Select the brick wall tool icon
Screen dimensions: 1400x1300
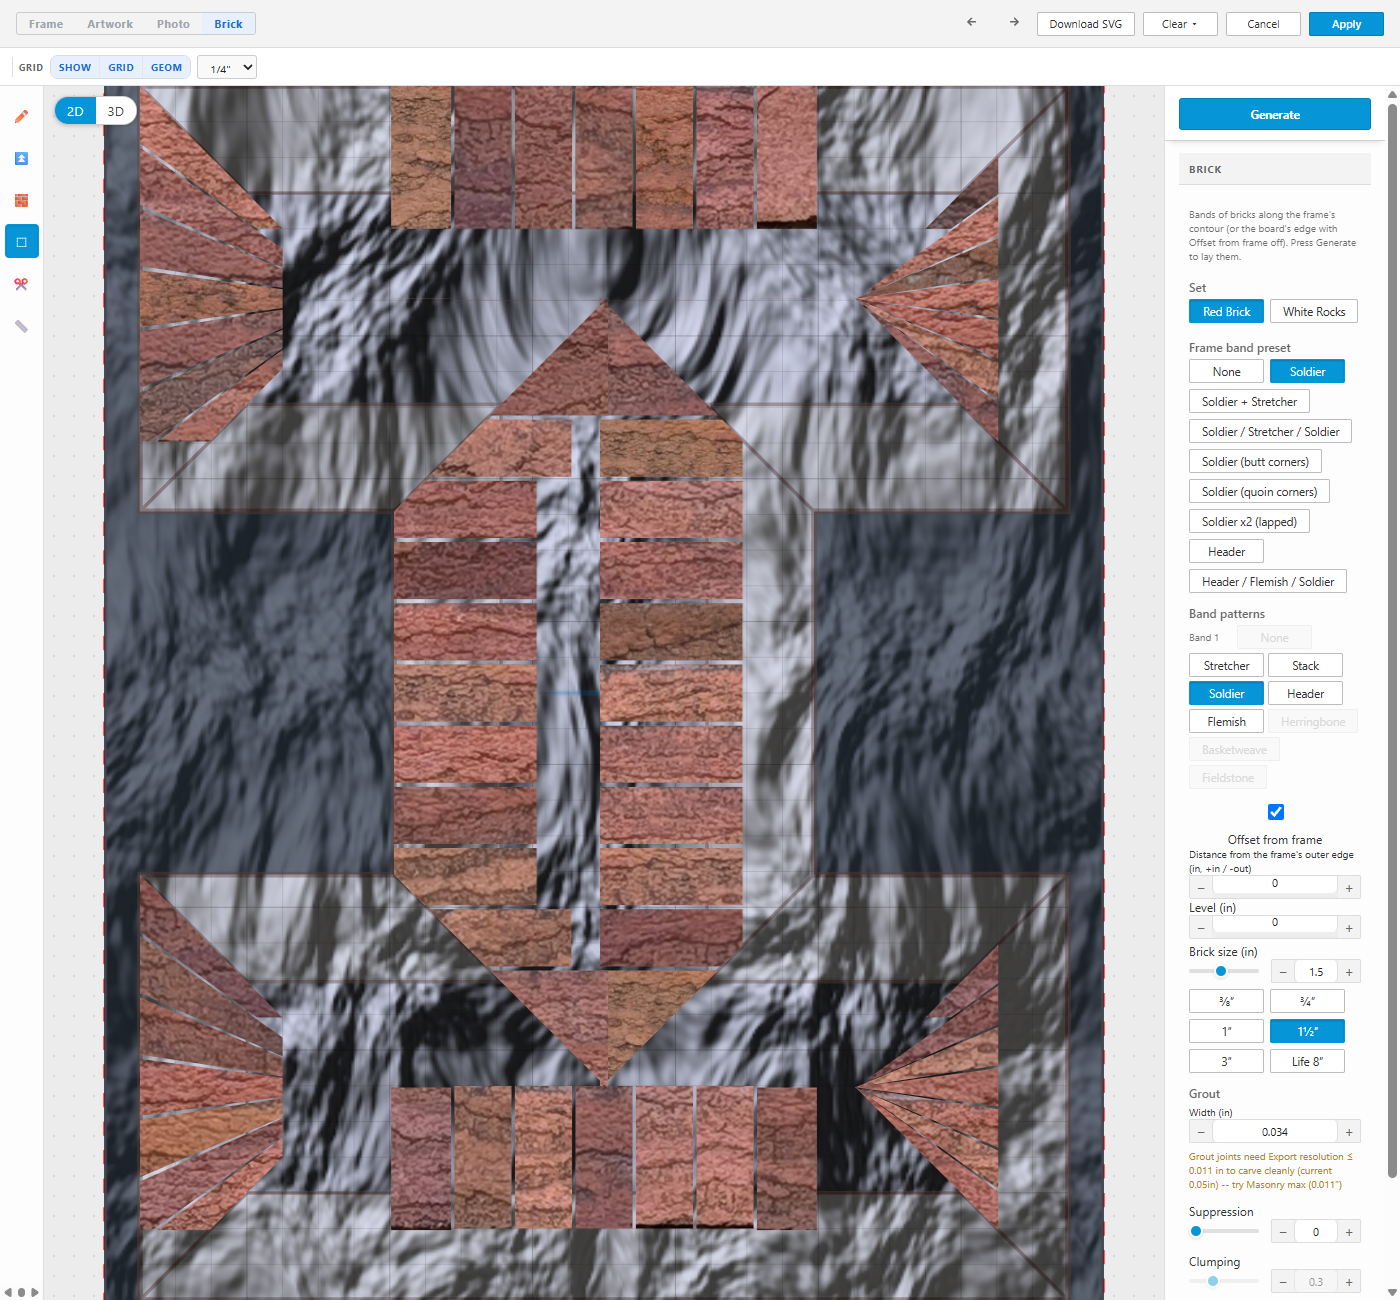[21, 201]
